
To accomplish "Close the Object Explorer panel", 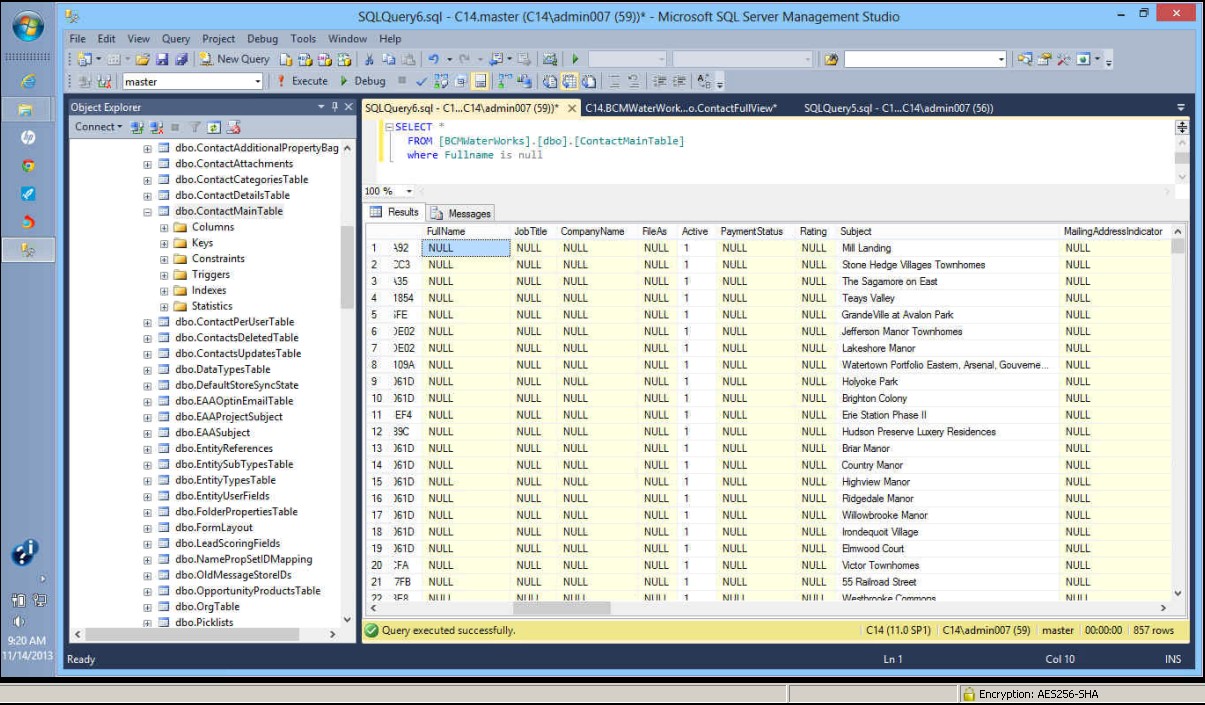I will click(x=348, y=107).
